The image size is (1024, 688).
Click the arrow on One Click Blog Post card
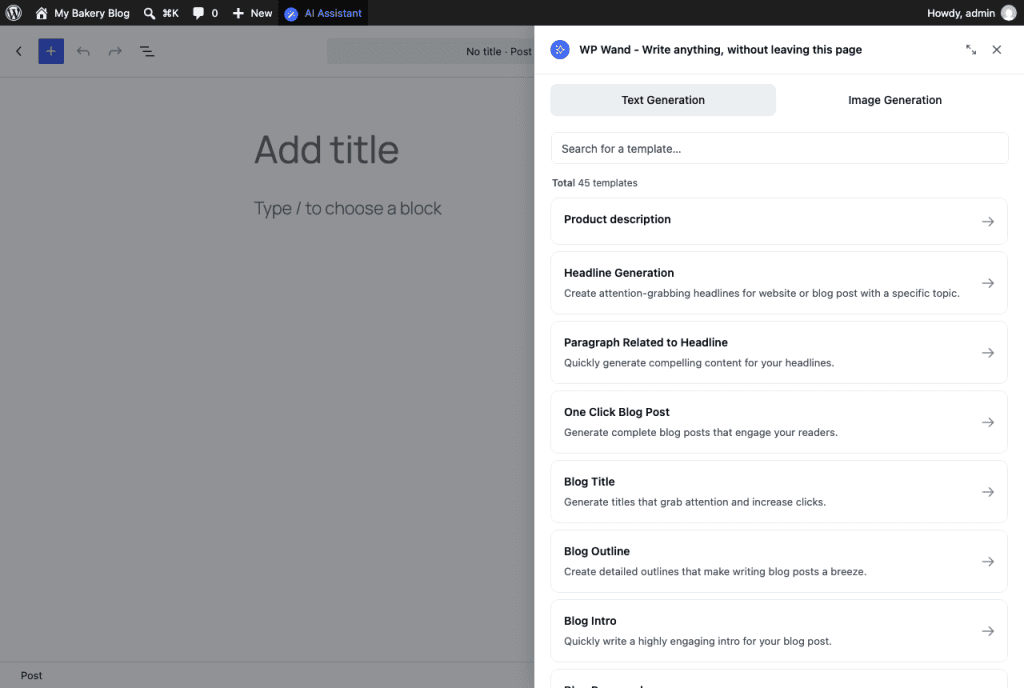pyautogui.click(x=987, y=422)
